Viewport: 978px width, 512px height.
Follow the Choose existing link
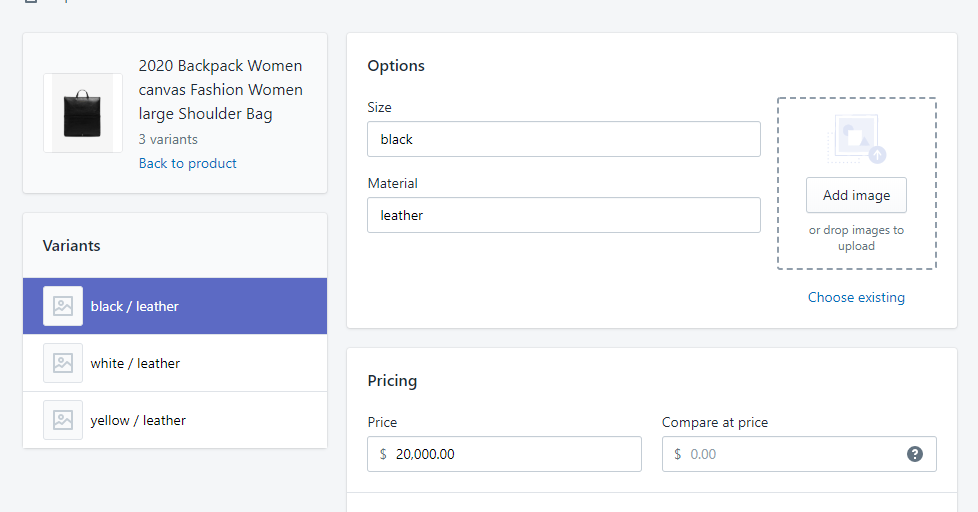pos(856,297)
